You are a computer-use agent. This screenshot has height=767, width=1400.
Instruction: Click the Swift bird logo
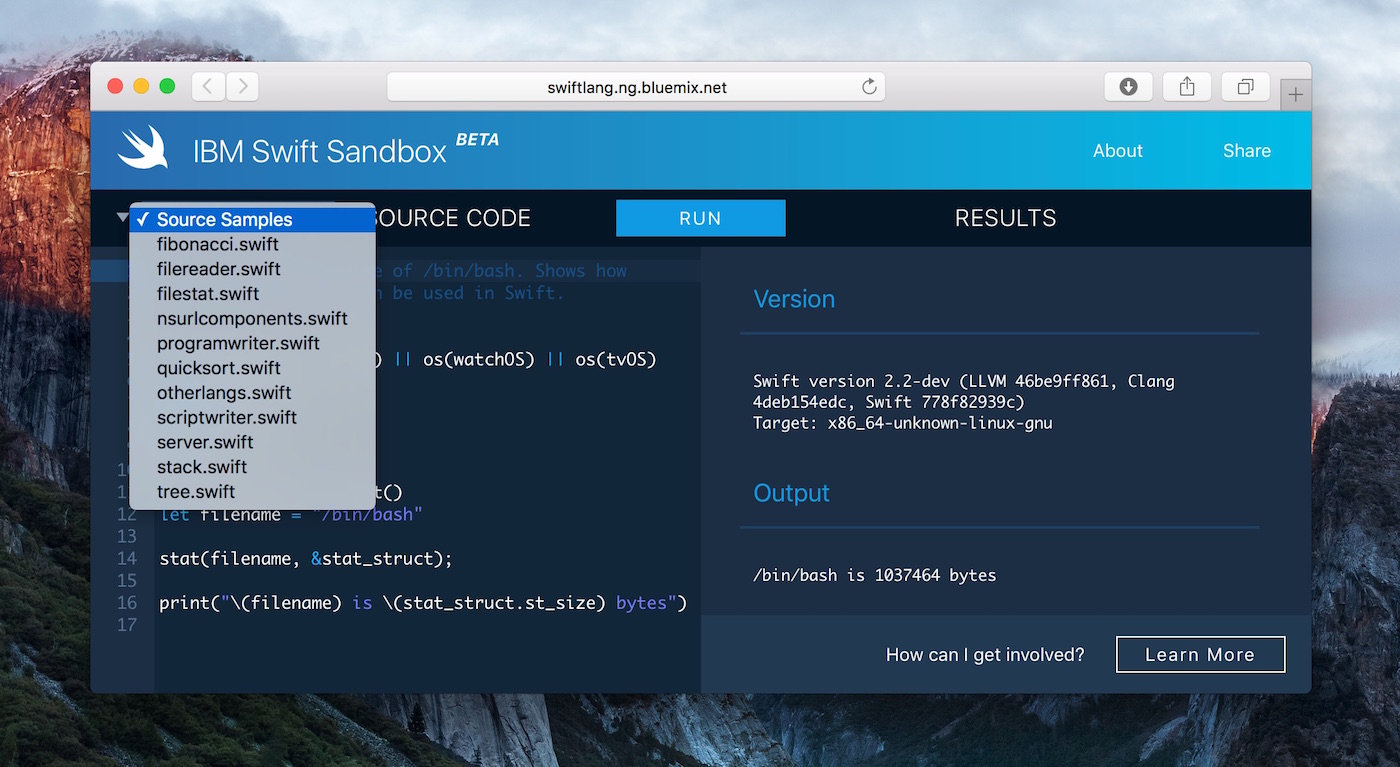click(x=142, y=148)
